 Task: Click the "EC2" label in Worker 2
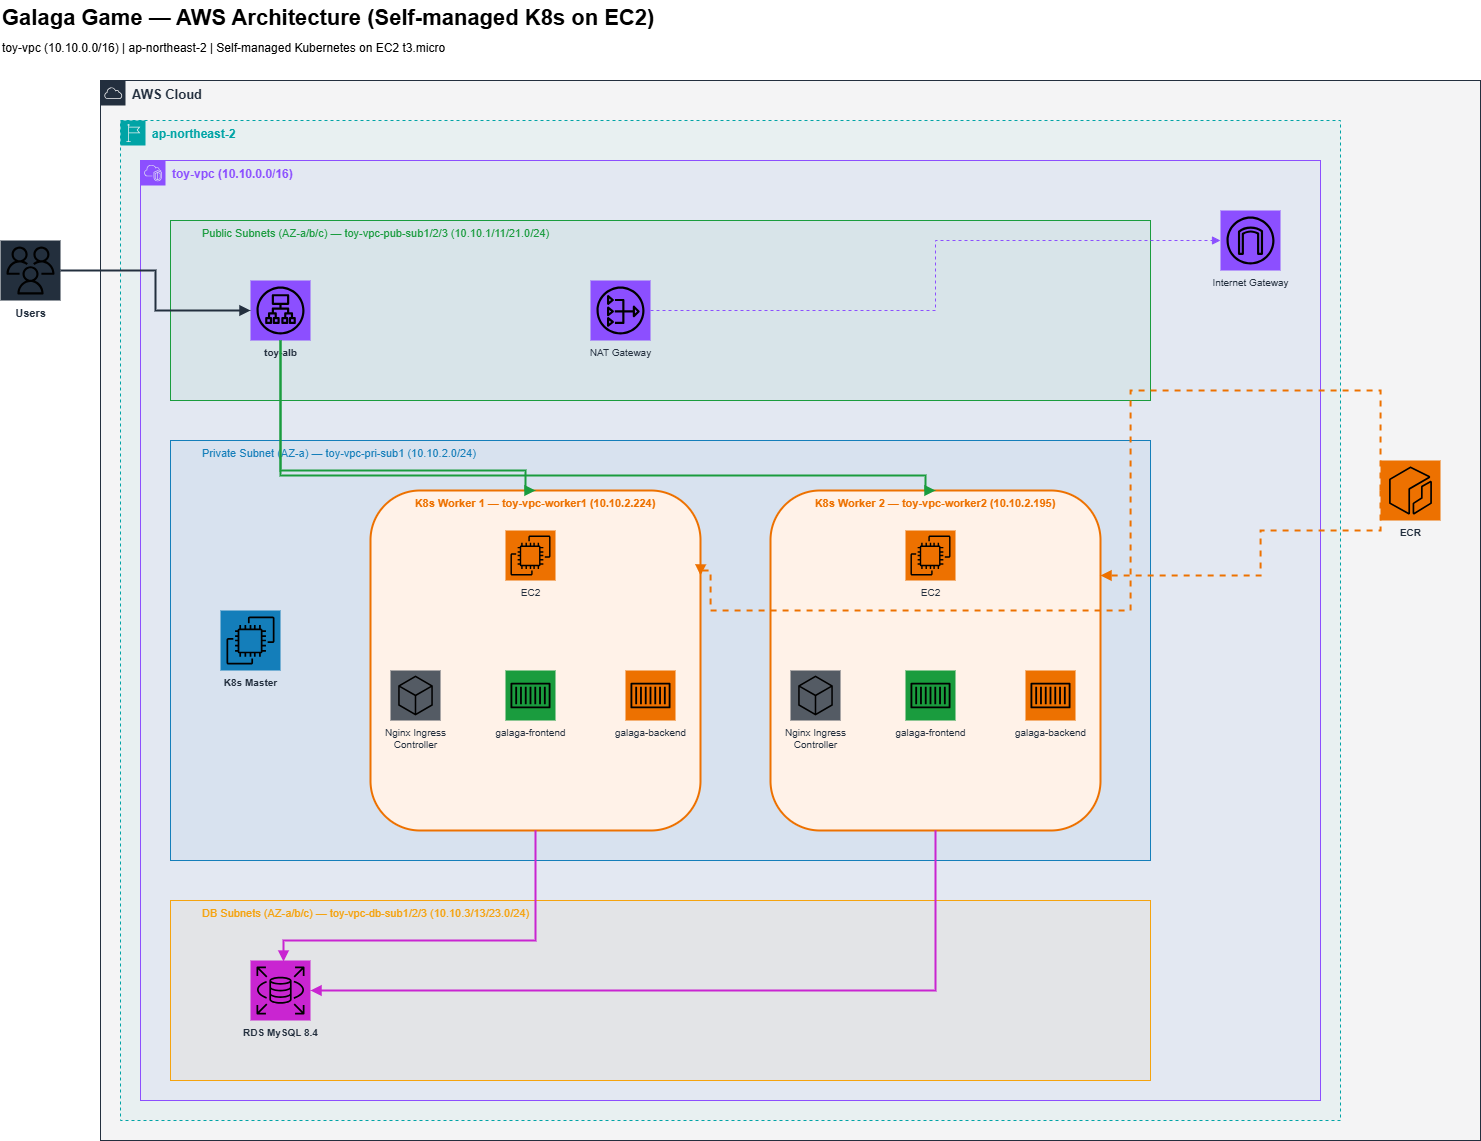point(930,593)
